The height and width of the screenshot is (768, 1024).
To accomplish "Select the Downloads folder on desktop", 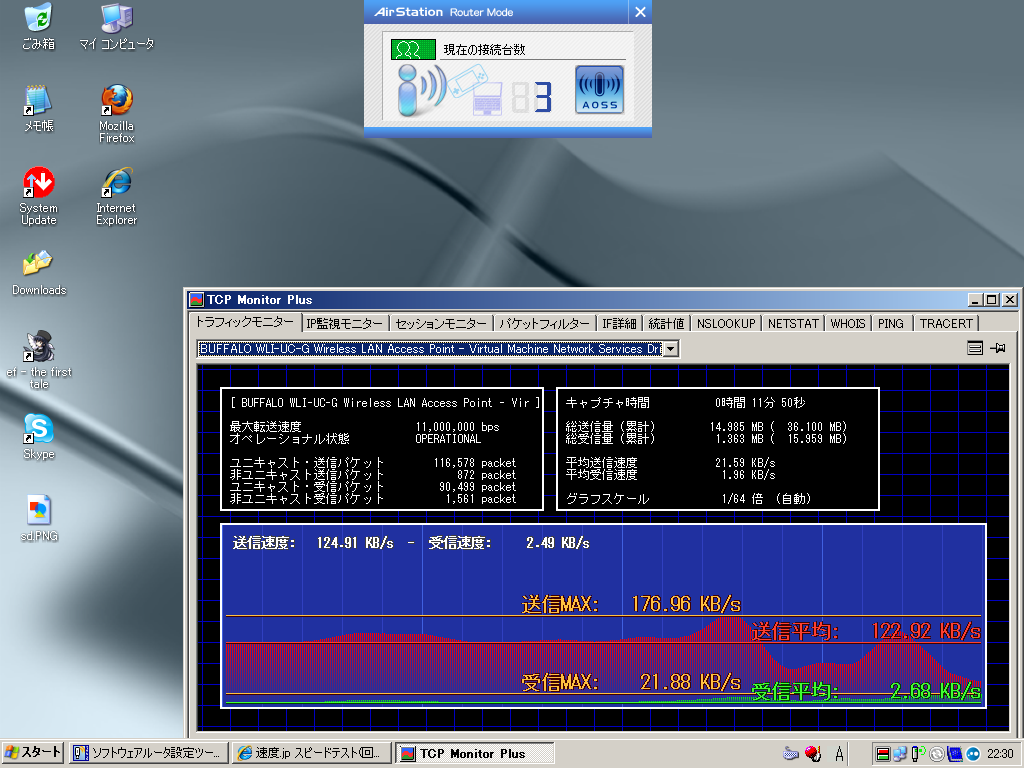I will click(x=39, y=273).
